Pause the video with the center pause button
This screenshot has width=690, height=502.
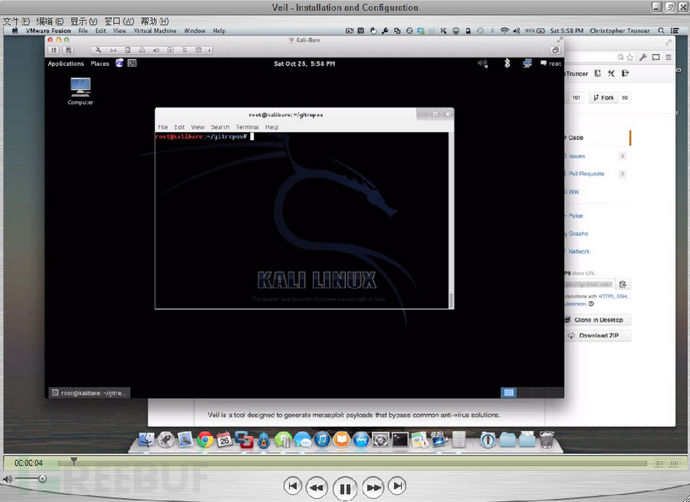[x=345, y=488]
